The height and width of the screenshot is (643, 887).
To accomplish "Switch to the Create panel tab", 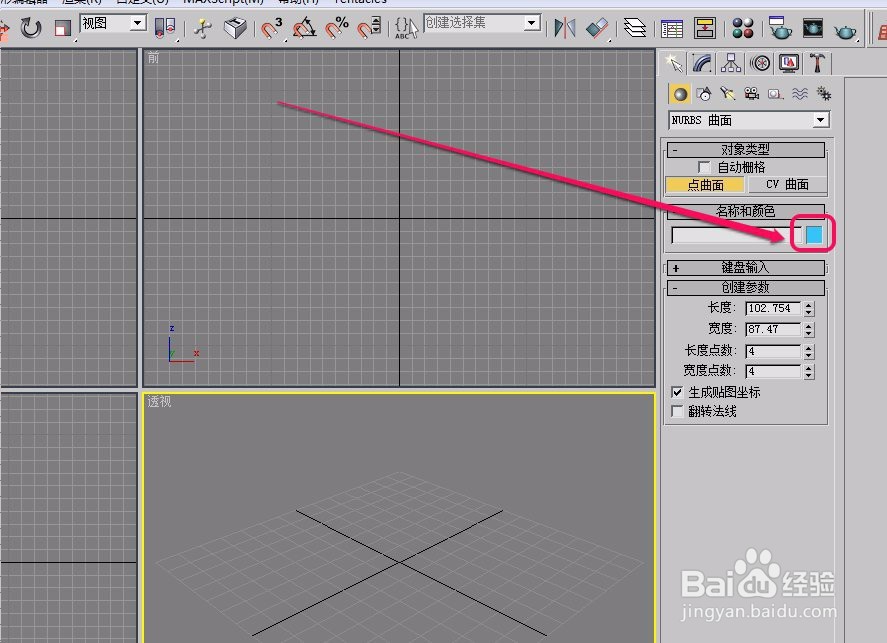I will [x=673, y=63].
